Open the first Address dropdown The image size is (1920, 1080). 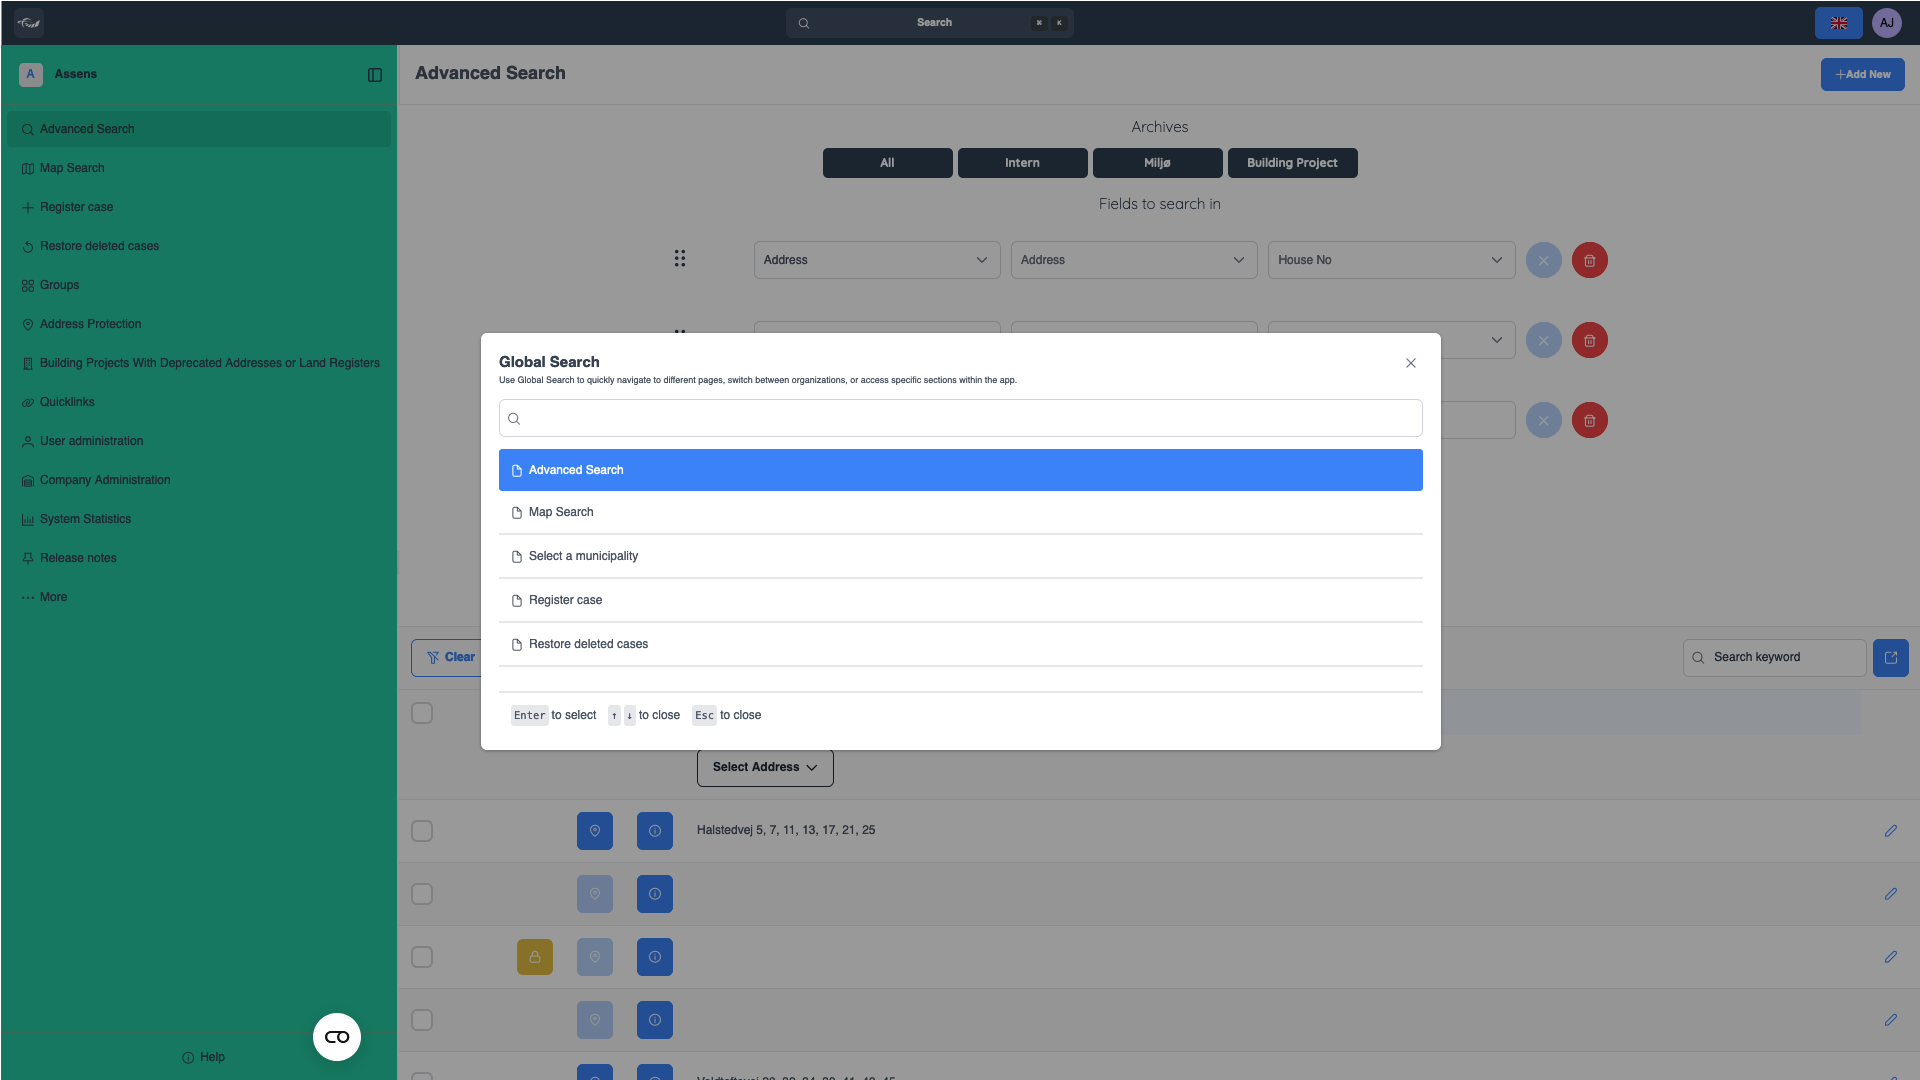[876, 260]
